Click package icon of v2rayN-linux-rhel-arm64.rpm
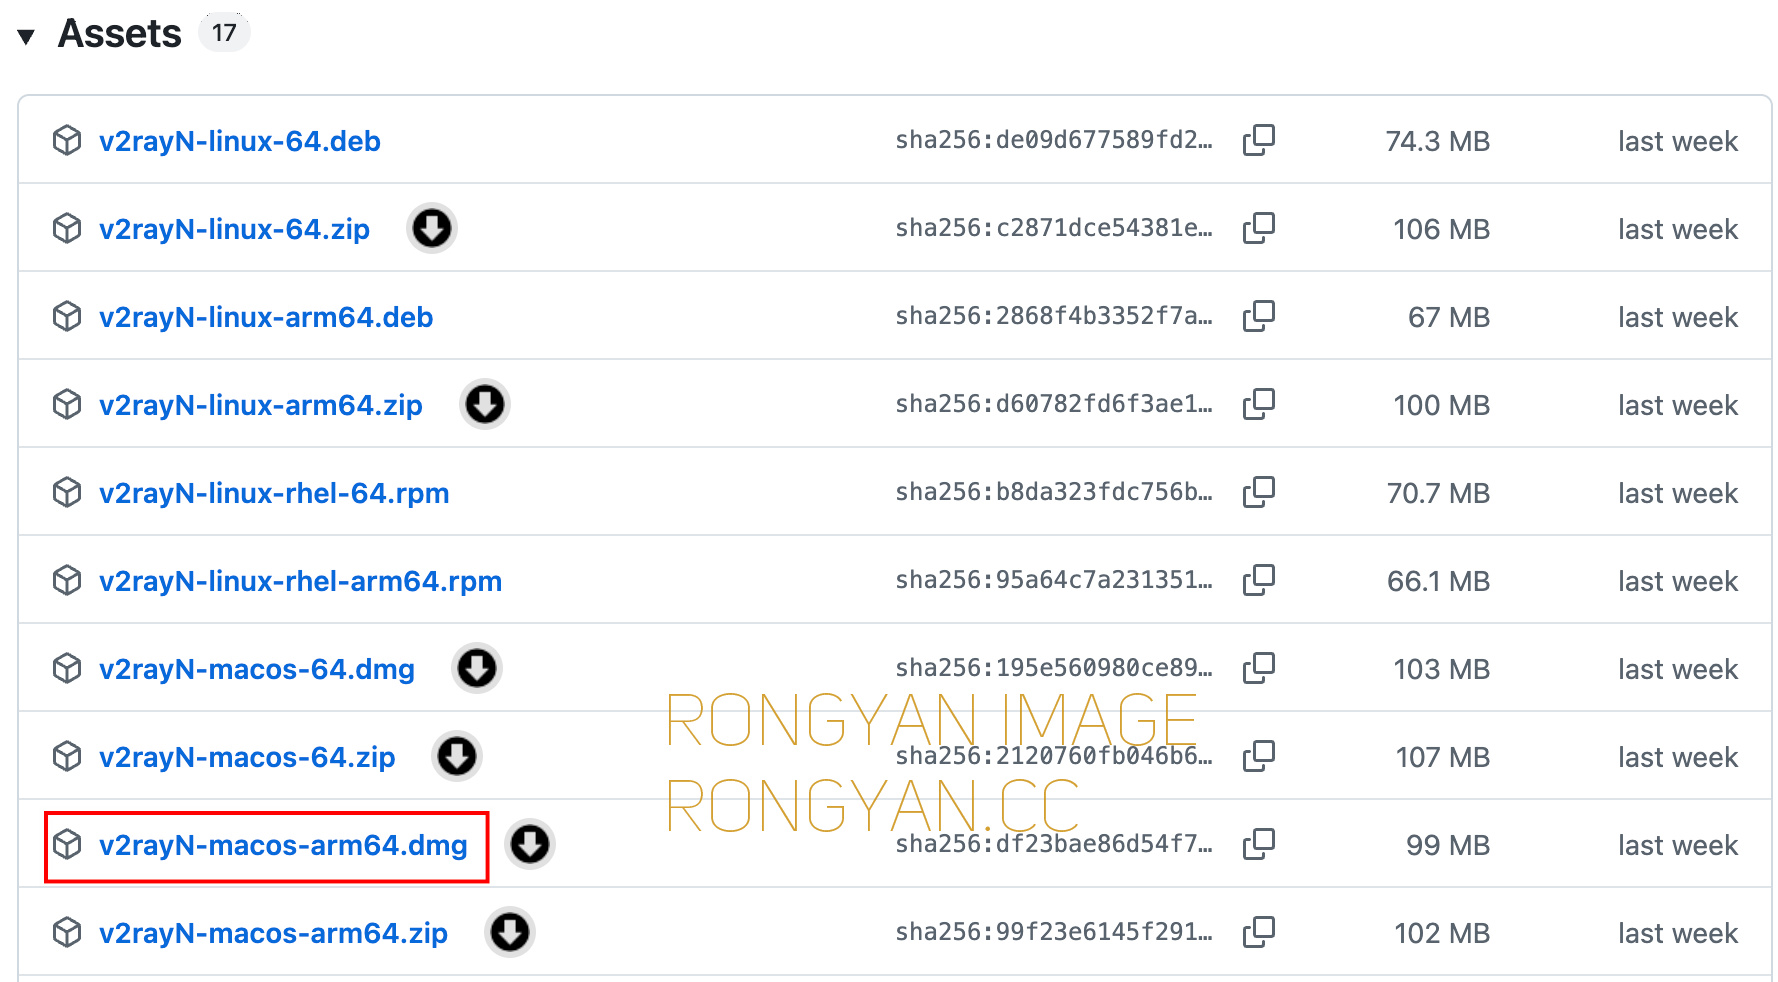The image size is (1778, 982). coord(67,580)
